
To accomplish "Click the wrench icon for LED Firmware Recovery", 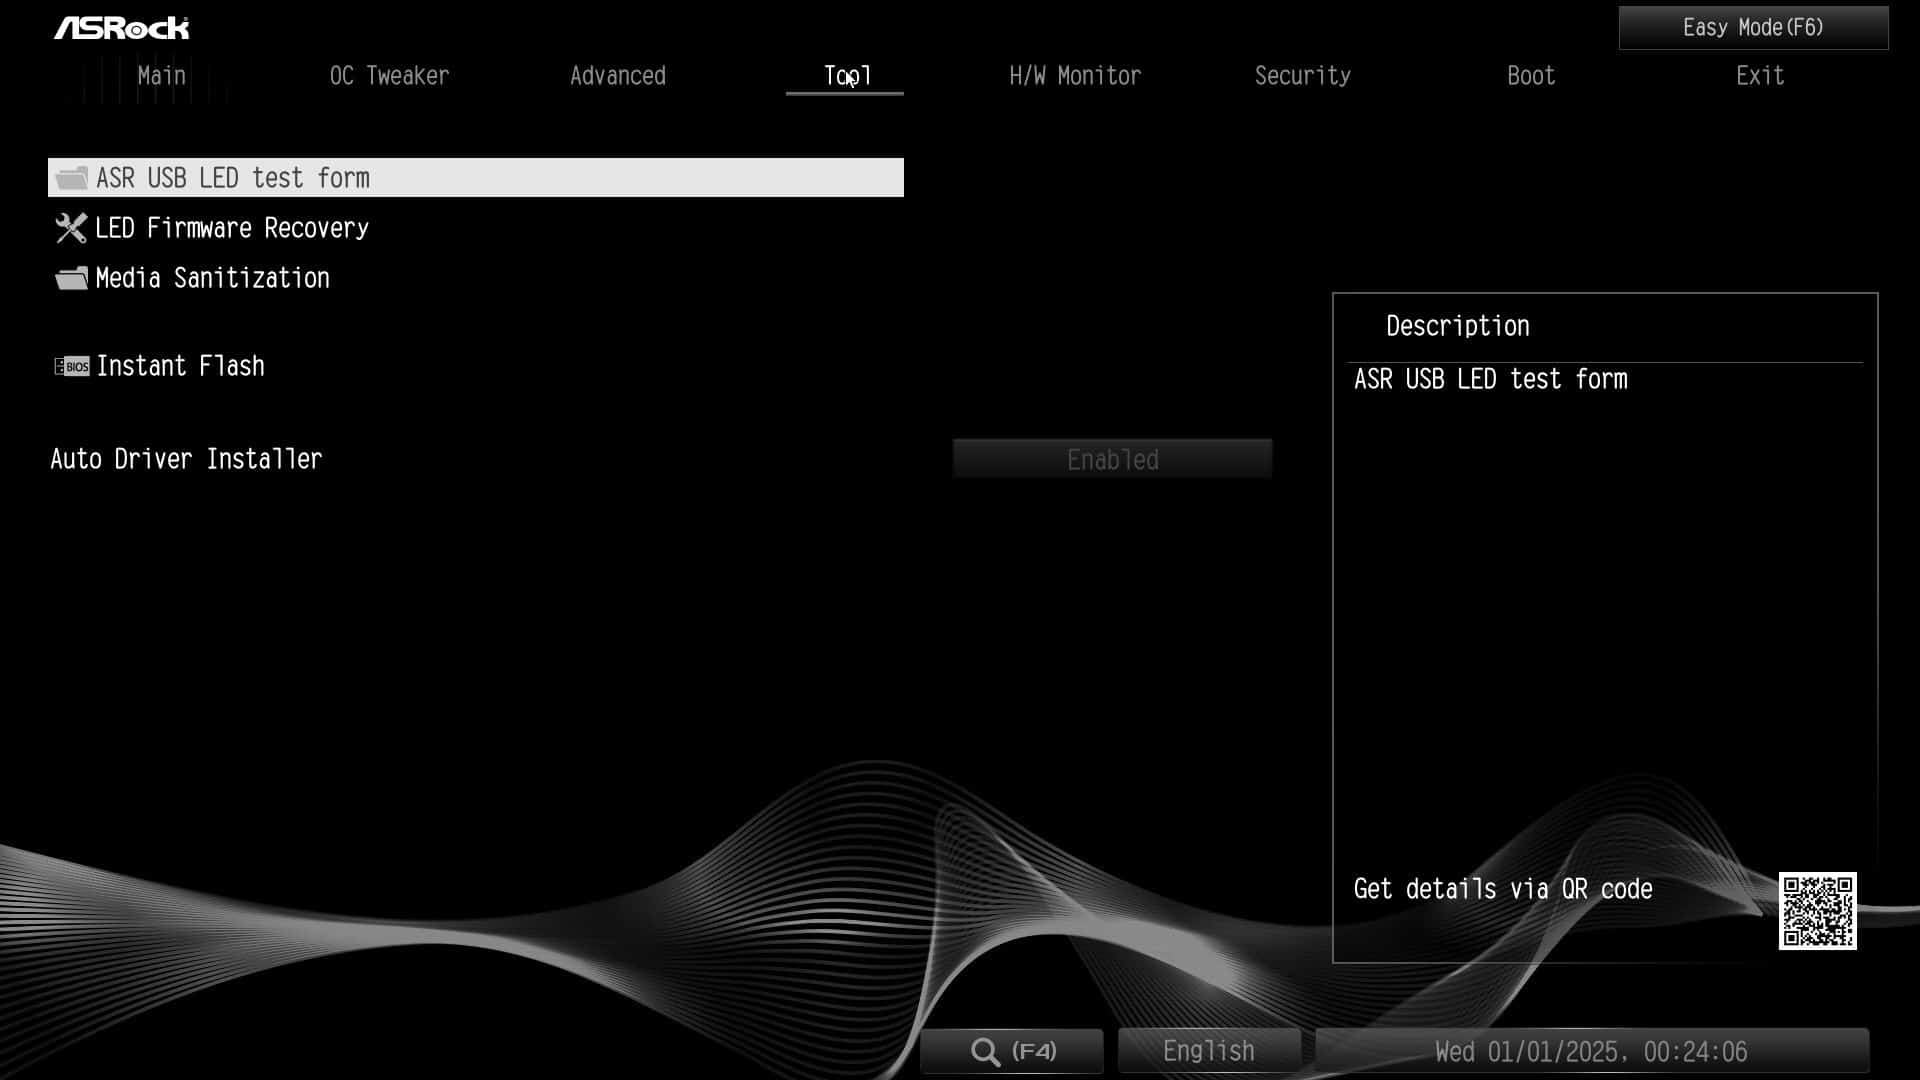I will click(x=71, y=228).
